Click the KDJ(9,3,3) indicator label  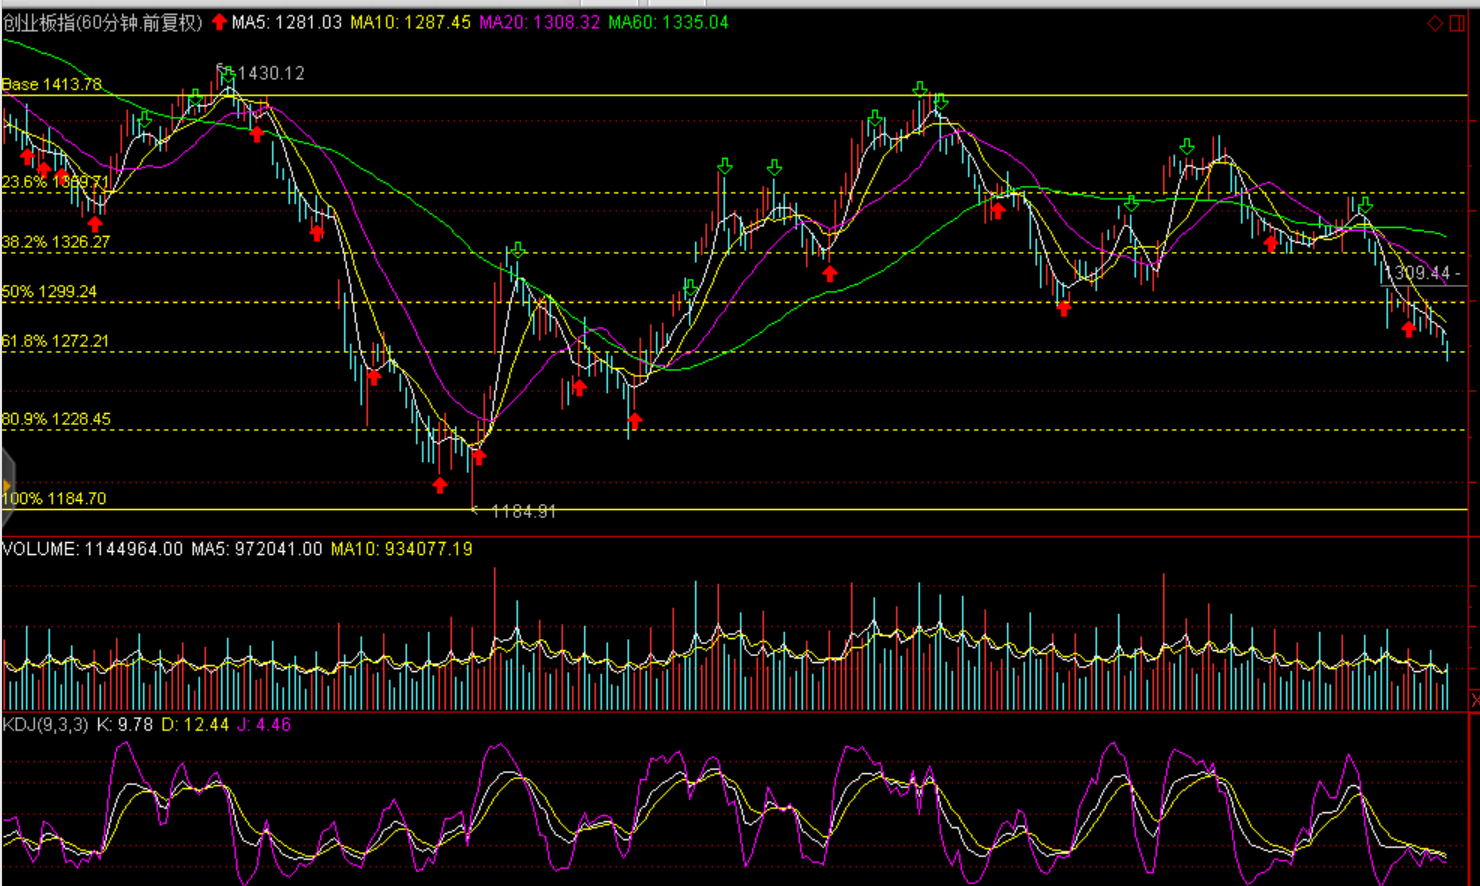point(46,725)
